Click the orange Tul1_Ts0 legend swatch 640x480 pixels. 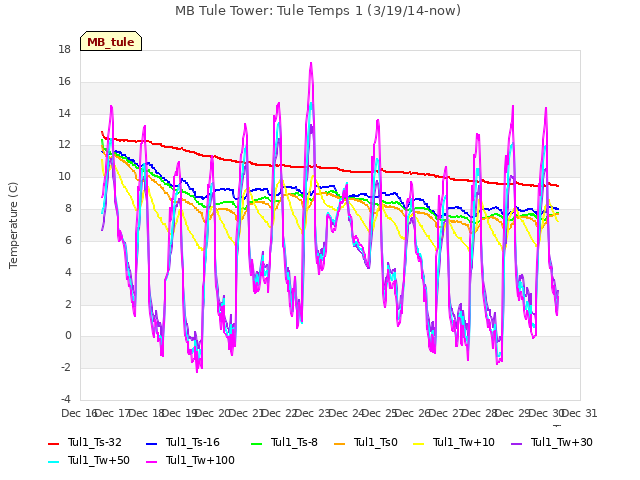[340, 444]
